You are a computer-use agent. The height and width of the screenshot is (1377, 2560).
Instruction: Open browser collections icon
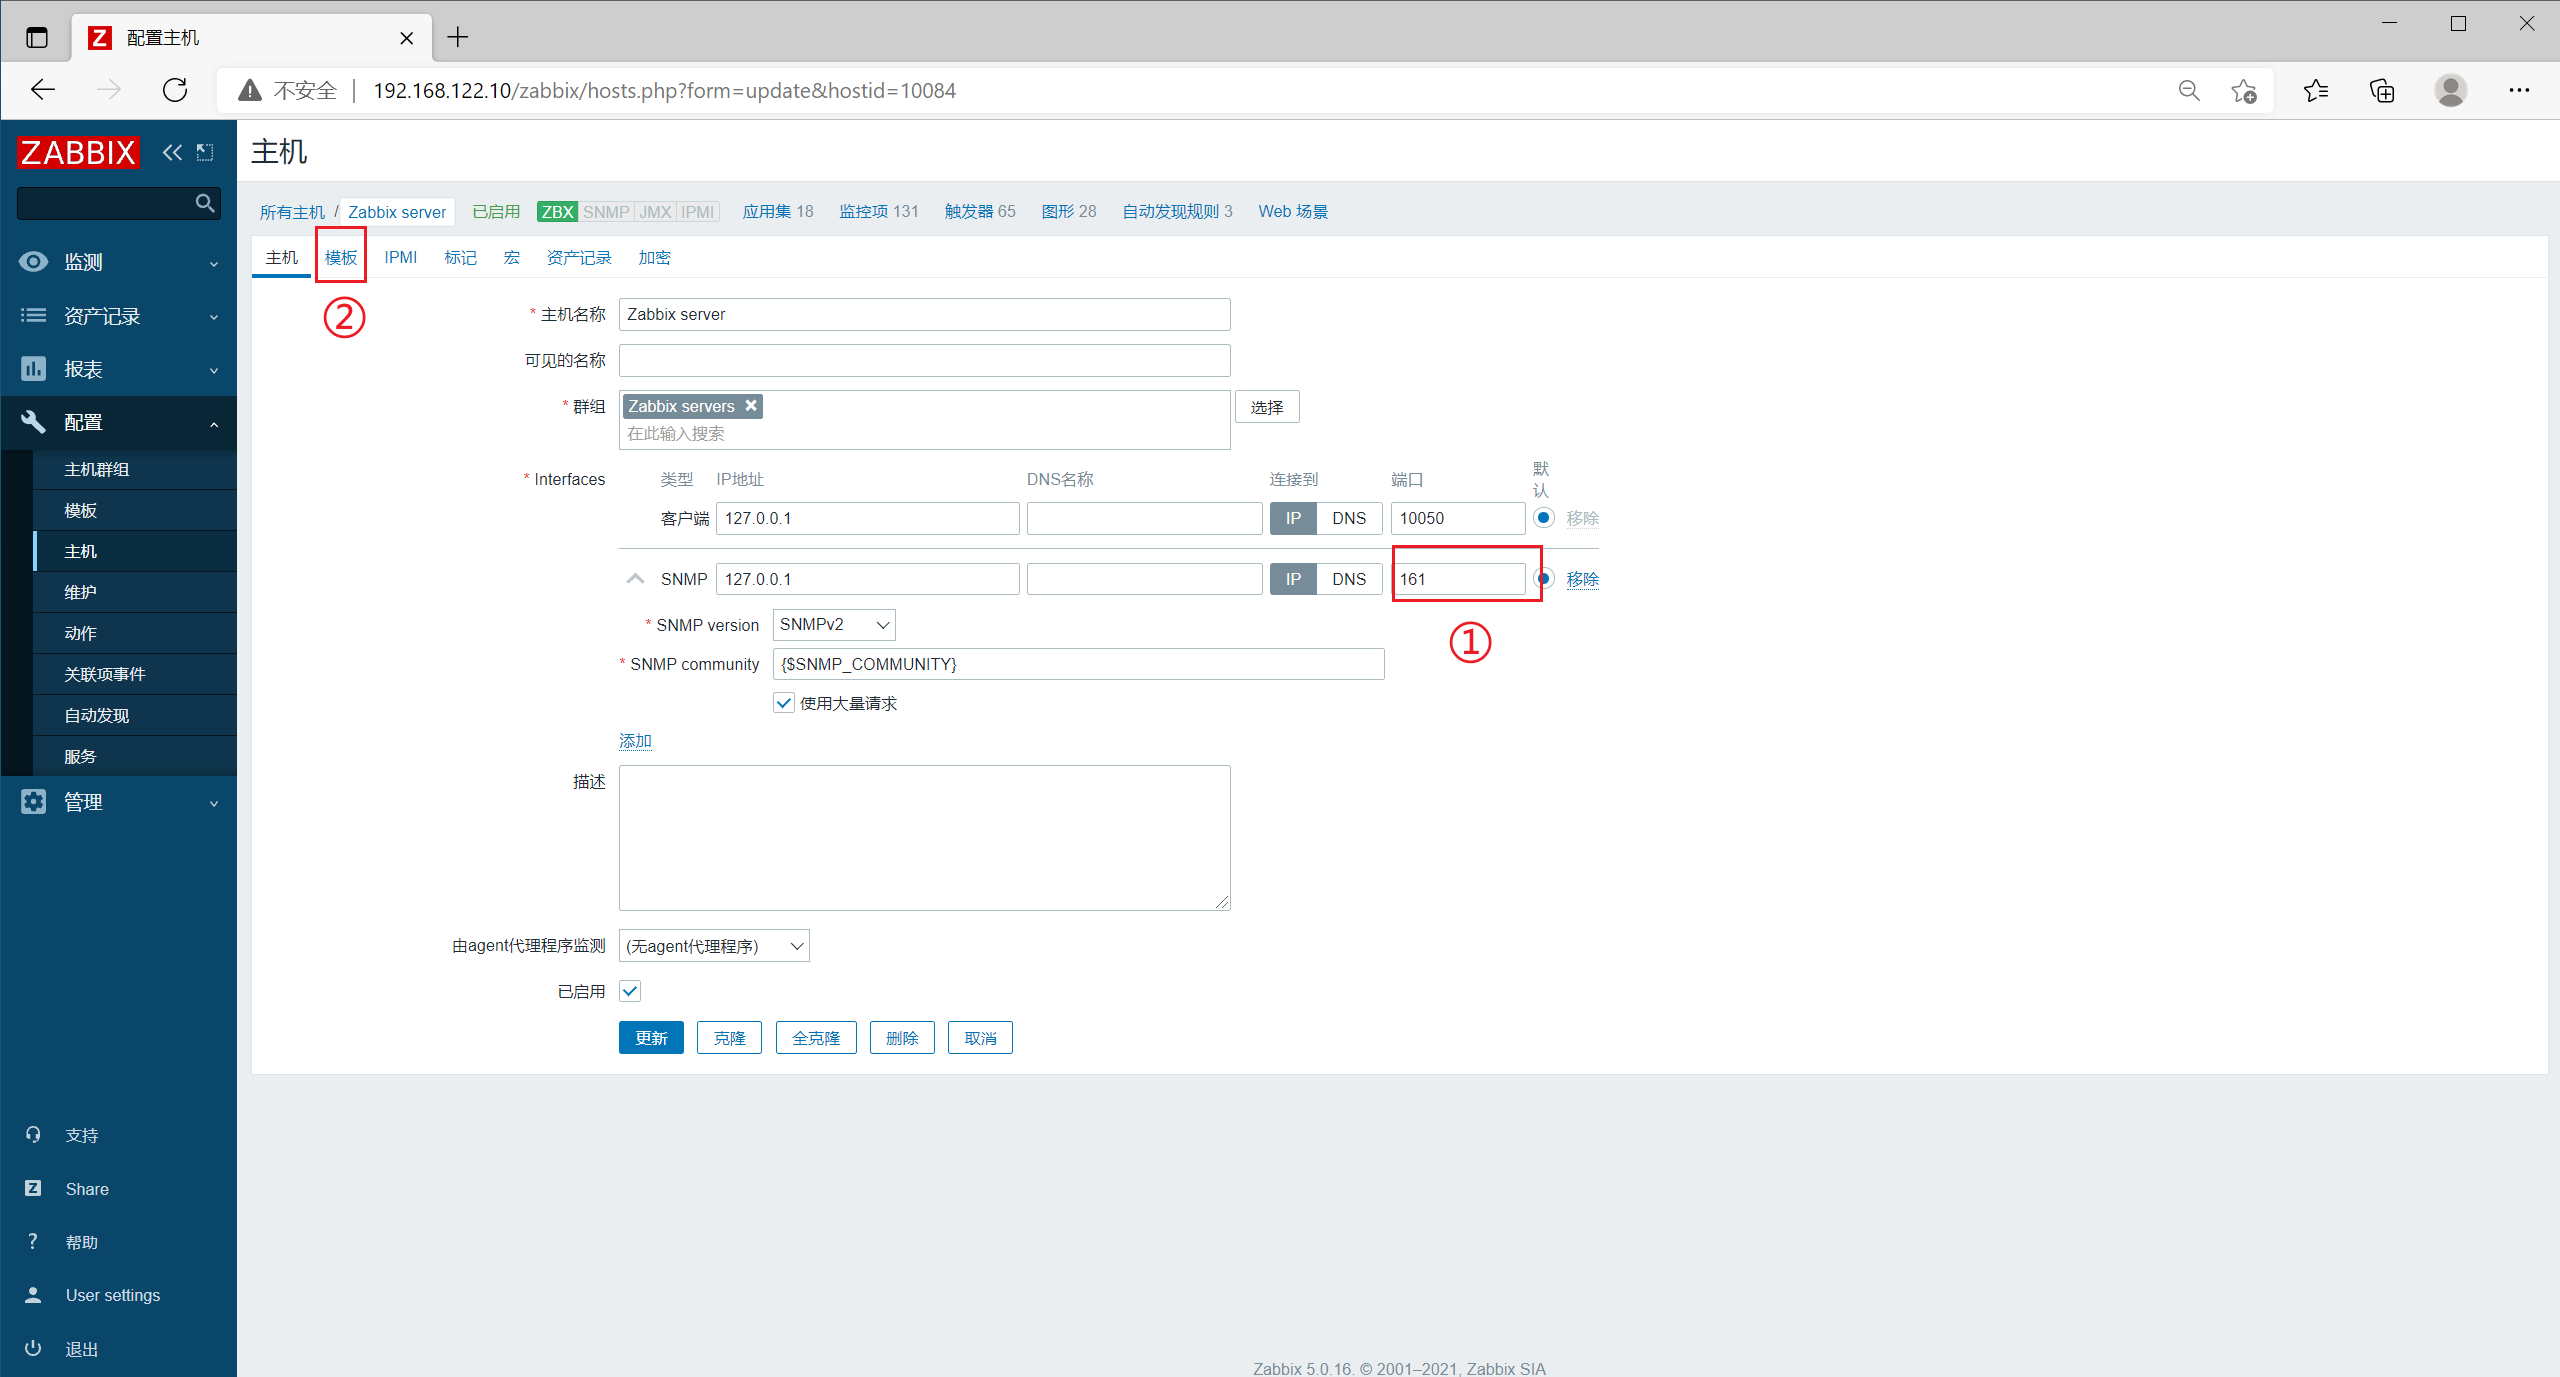pos(2383,91)
